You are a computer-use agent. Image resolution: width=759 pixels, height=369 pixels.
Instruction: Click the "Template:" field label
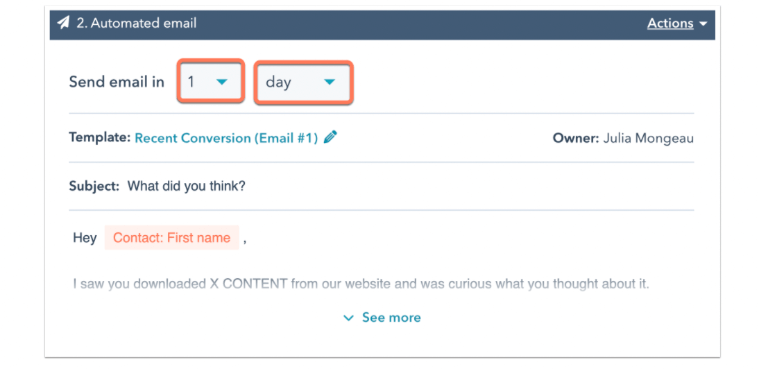click(x=100, y=138)
